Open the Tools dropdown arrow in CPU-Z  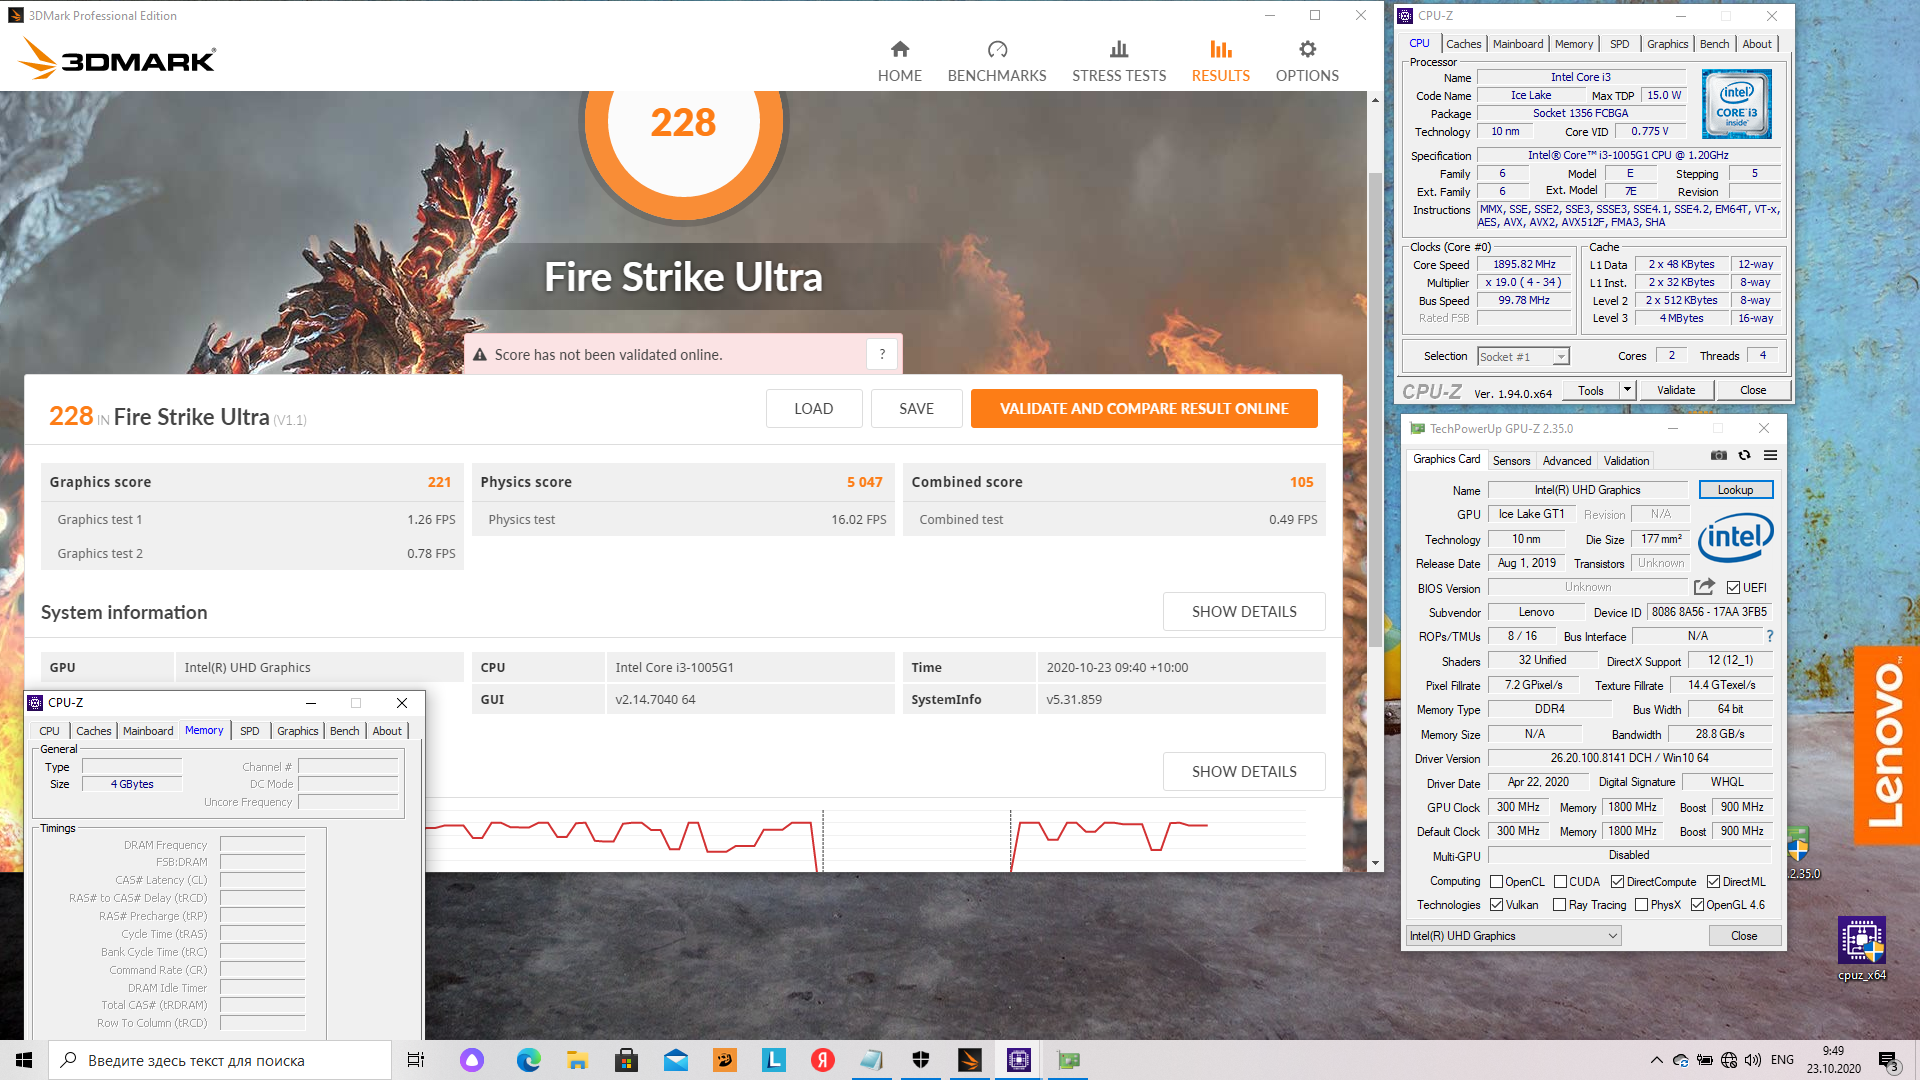coord(1627,390)
